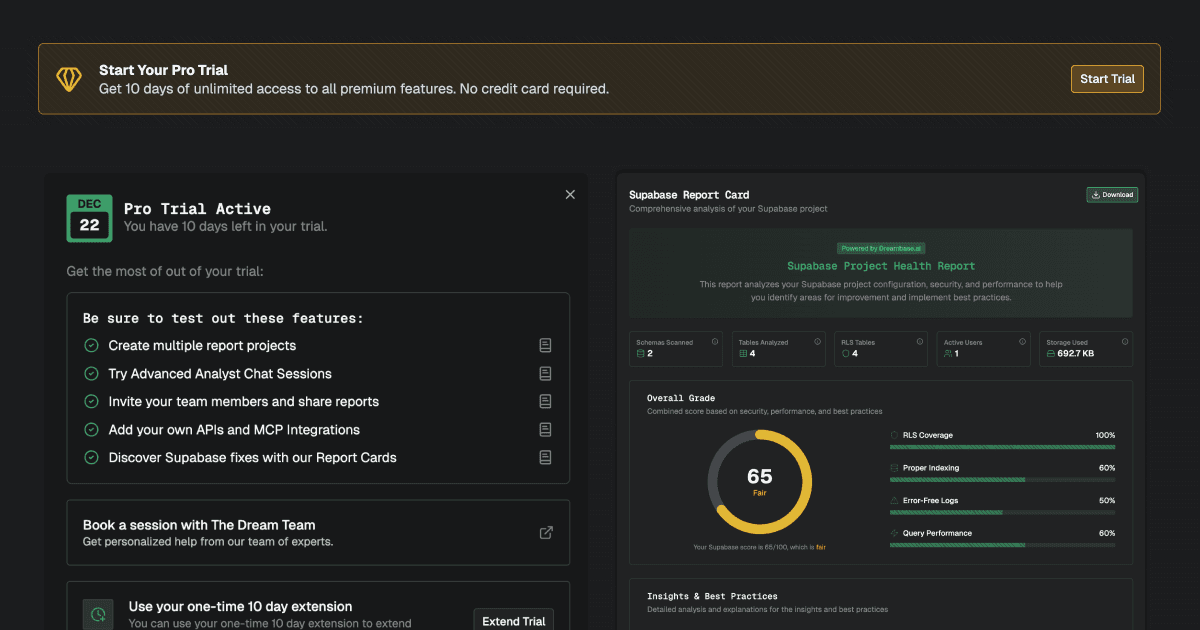
Task: Click 'Insights & Best Practices' heading
Action: point(712,596)
